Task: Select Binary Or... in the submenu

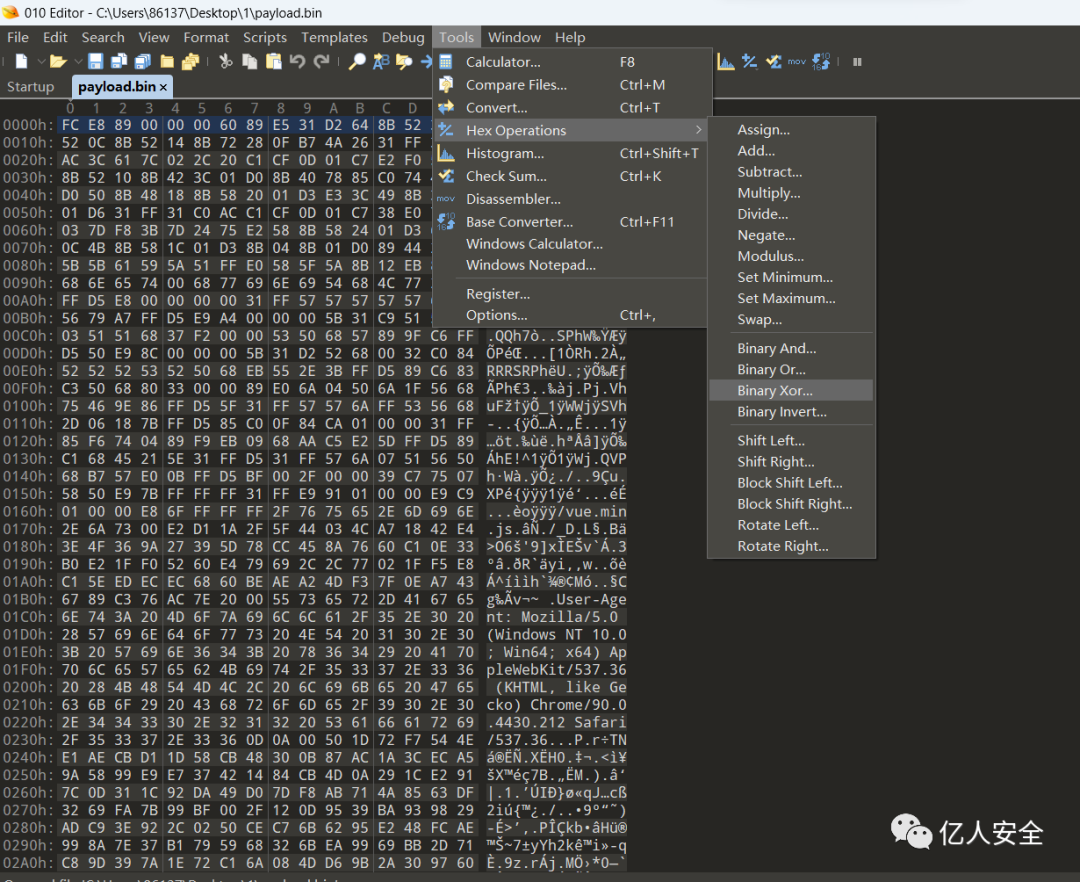Action: click(791, 370)
